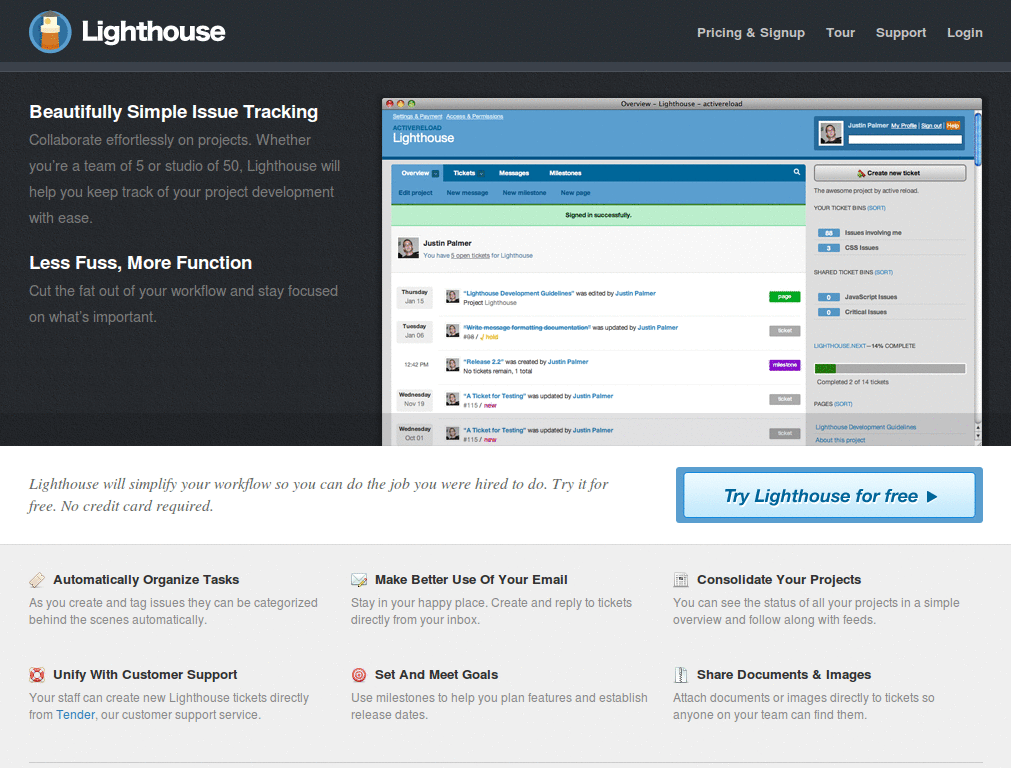The height and width of the screenshot is (768, 1024).
Task: Click the target icon next to Set And Meet Goals
Action: click(359, 674)
